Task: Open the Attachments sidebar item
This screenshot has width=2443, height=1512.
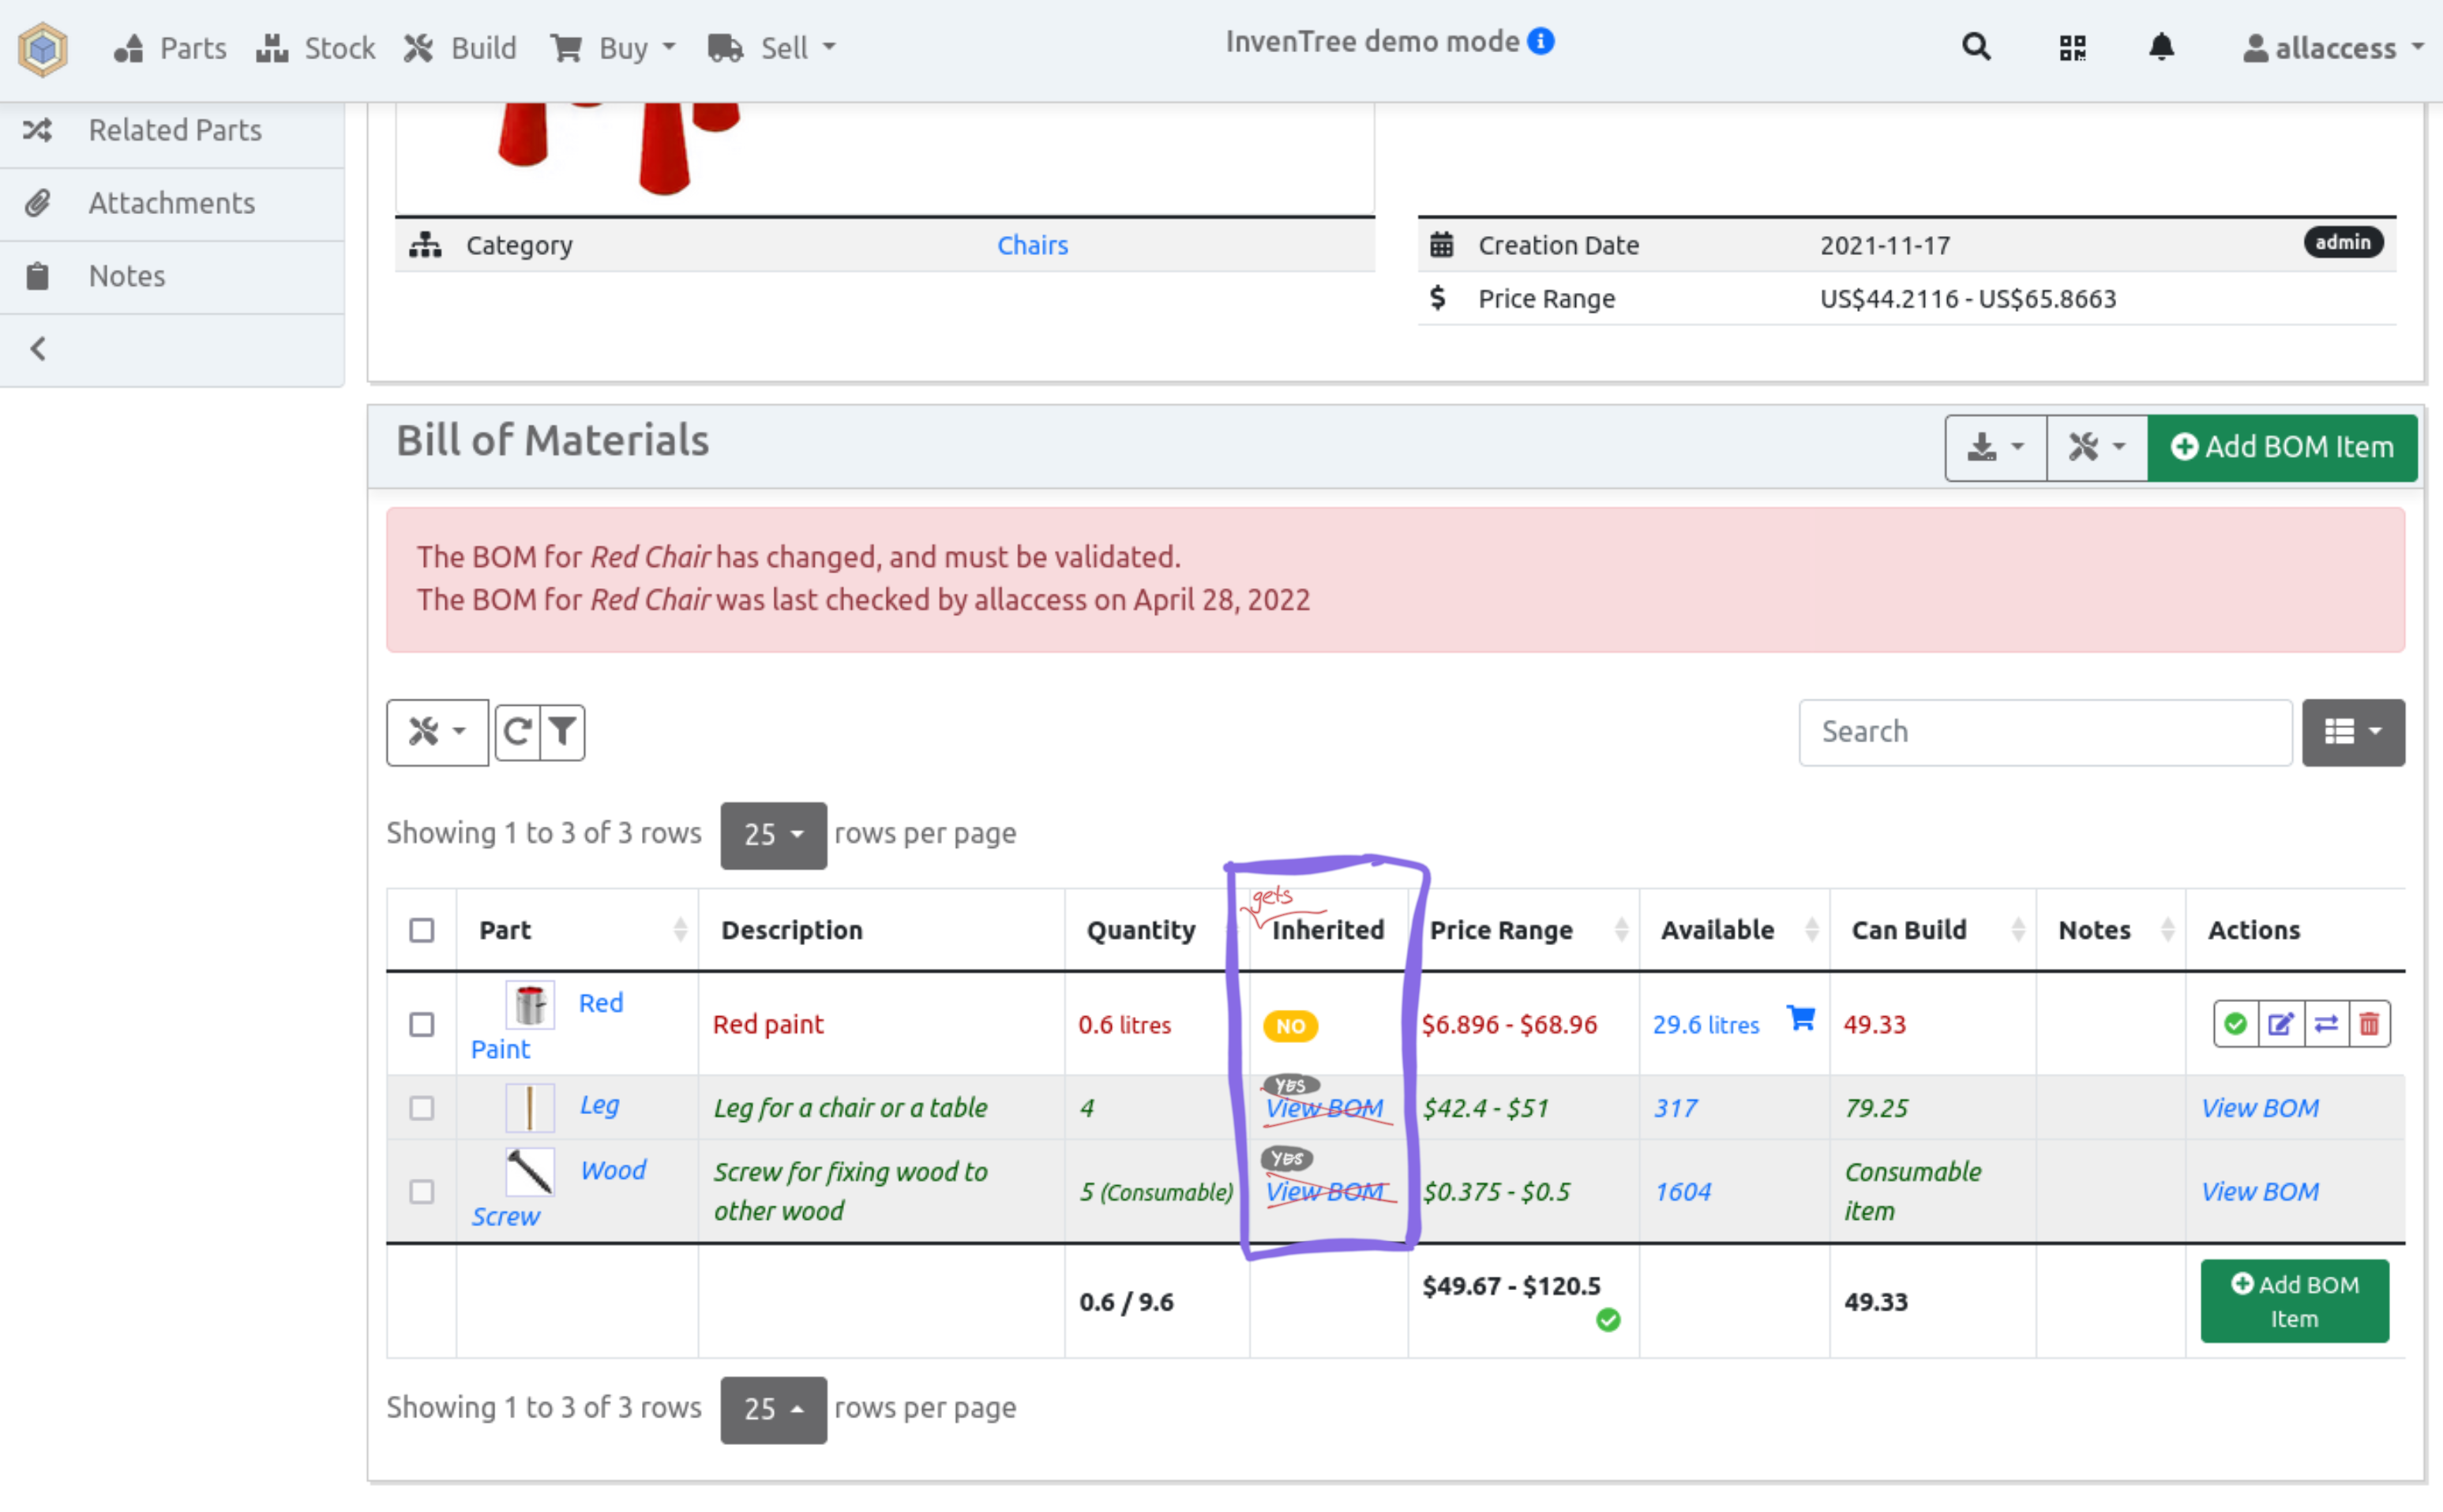Action: pyautogui.click(x=172, y=203)
